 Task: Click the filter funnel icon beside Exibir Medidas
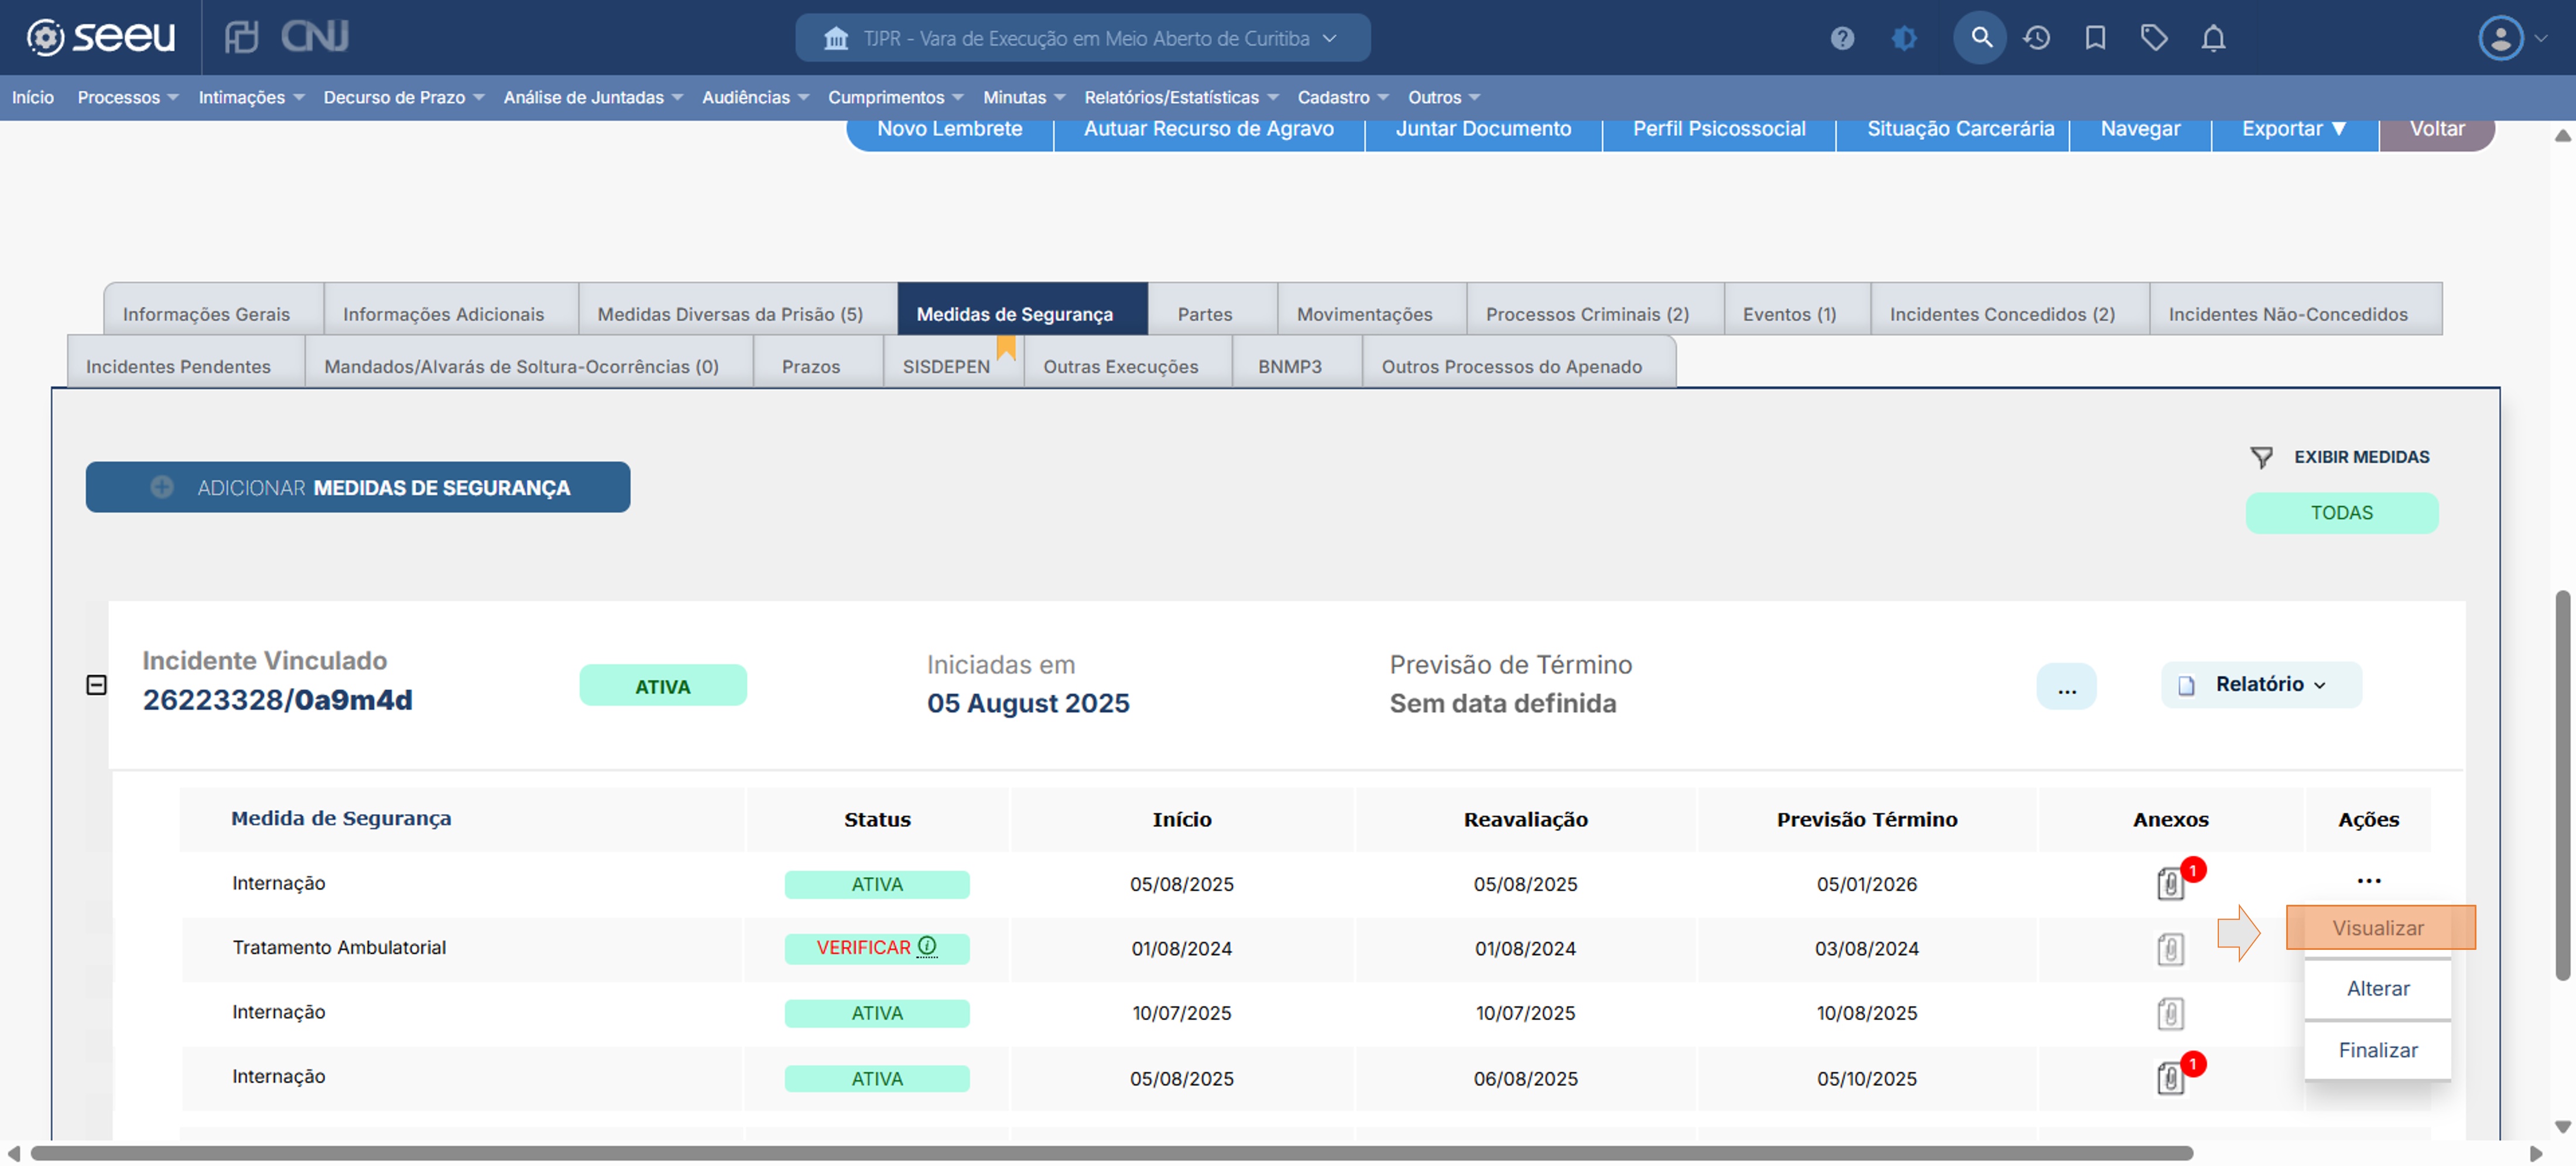point(2261,457)
